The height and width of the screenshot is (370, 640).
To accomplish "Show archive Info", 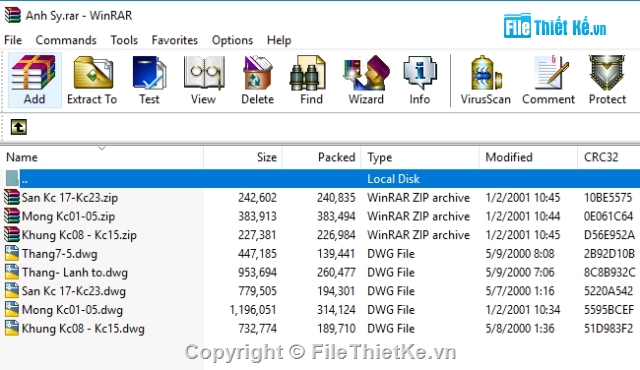I will click(x=420, y=80).
